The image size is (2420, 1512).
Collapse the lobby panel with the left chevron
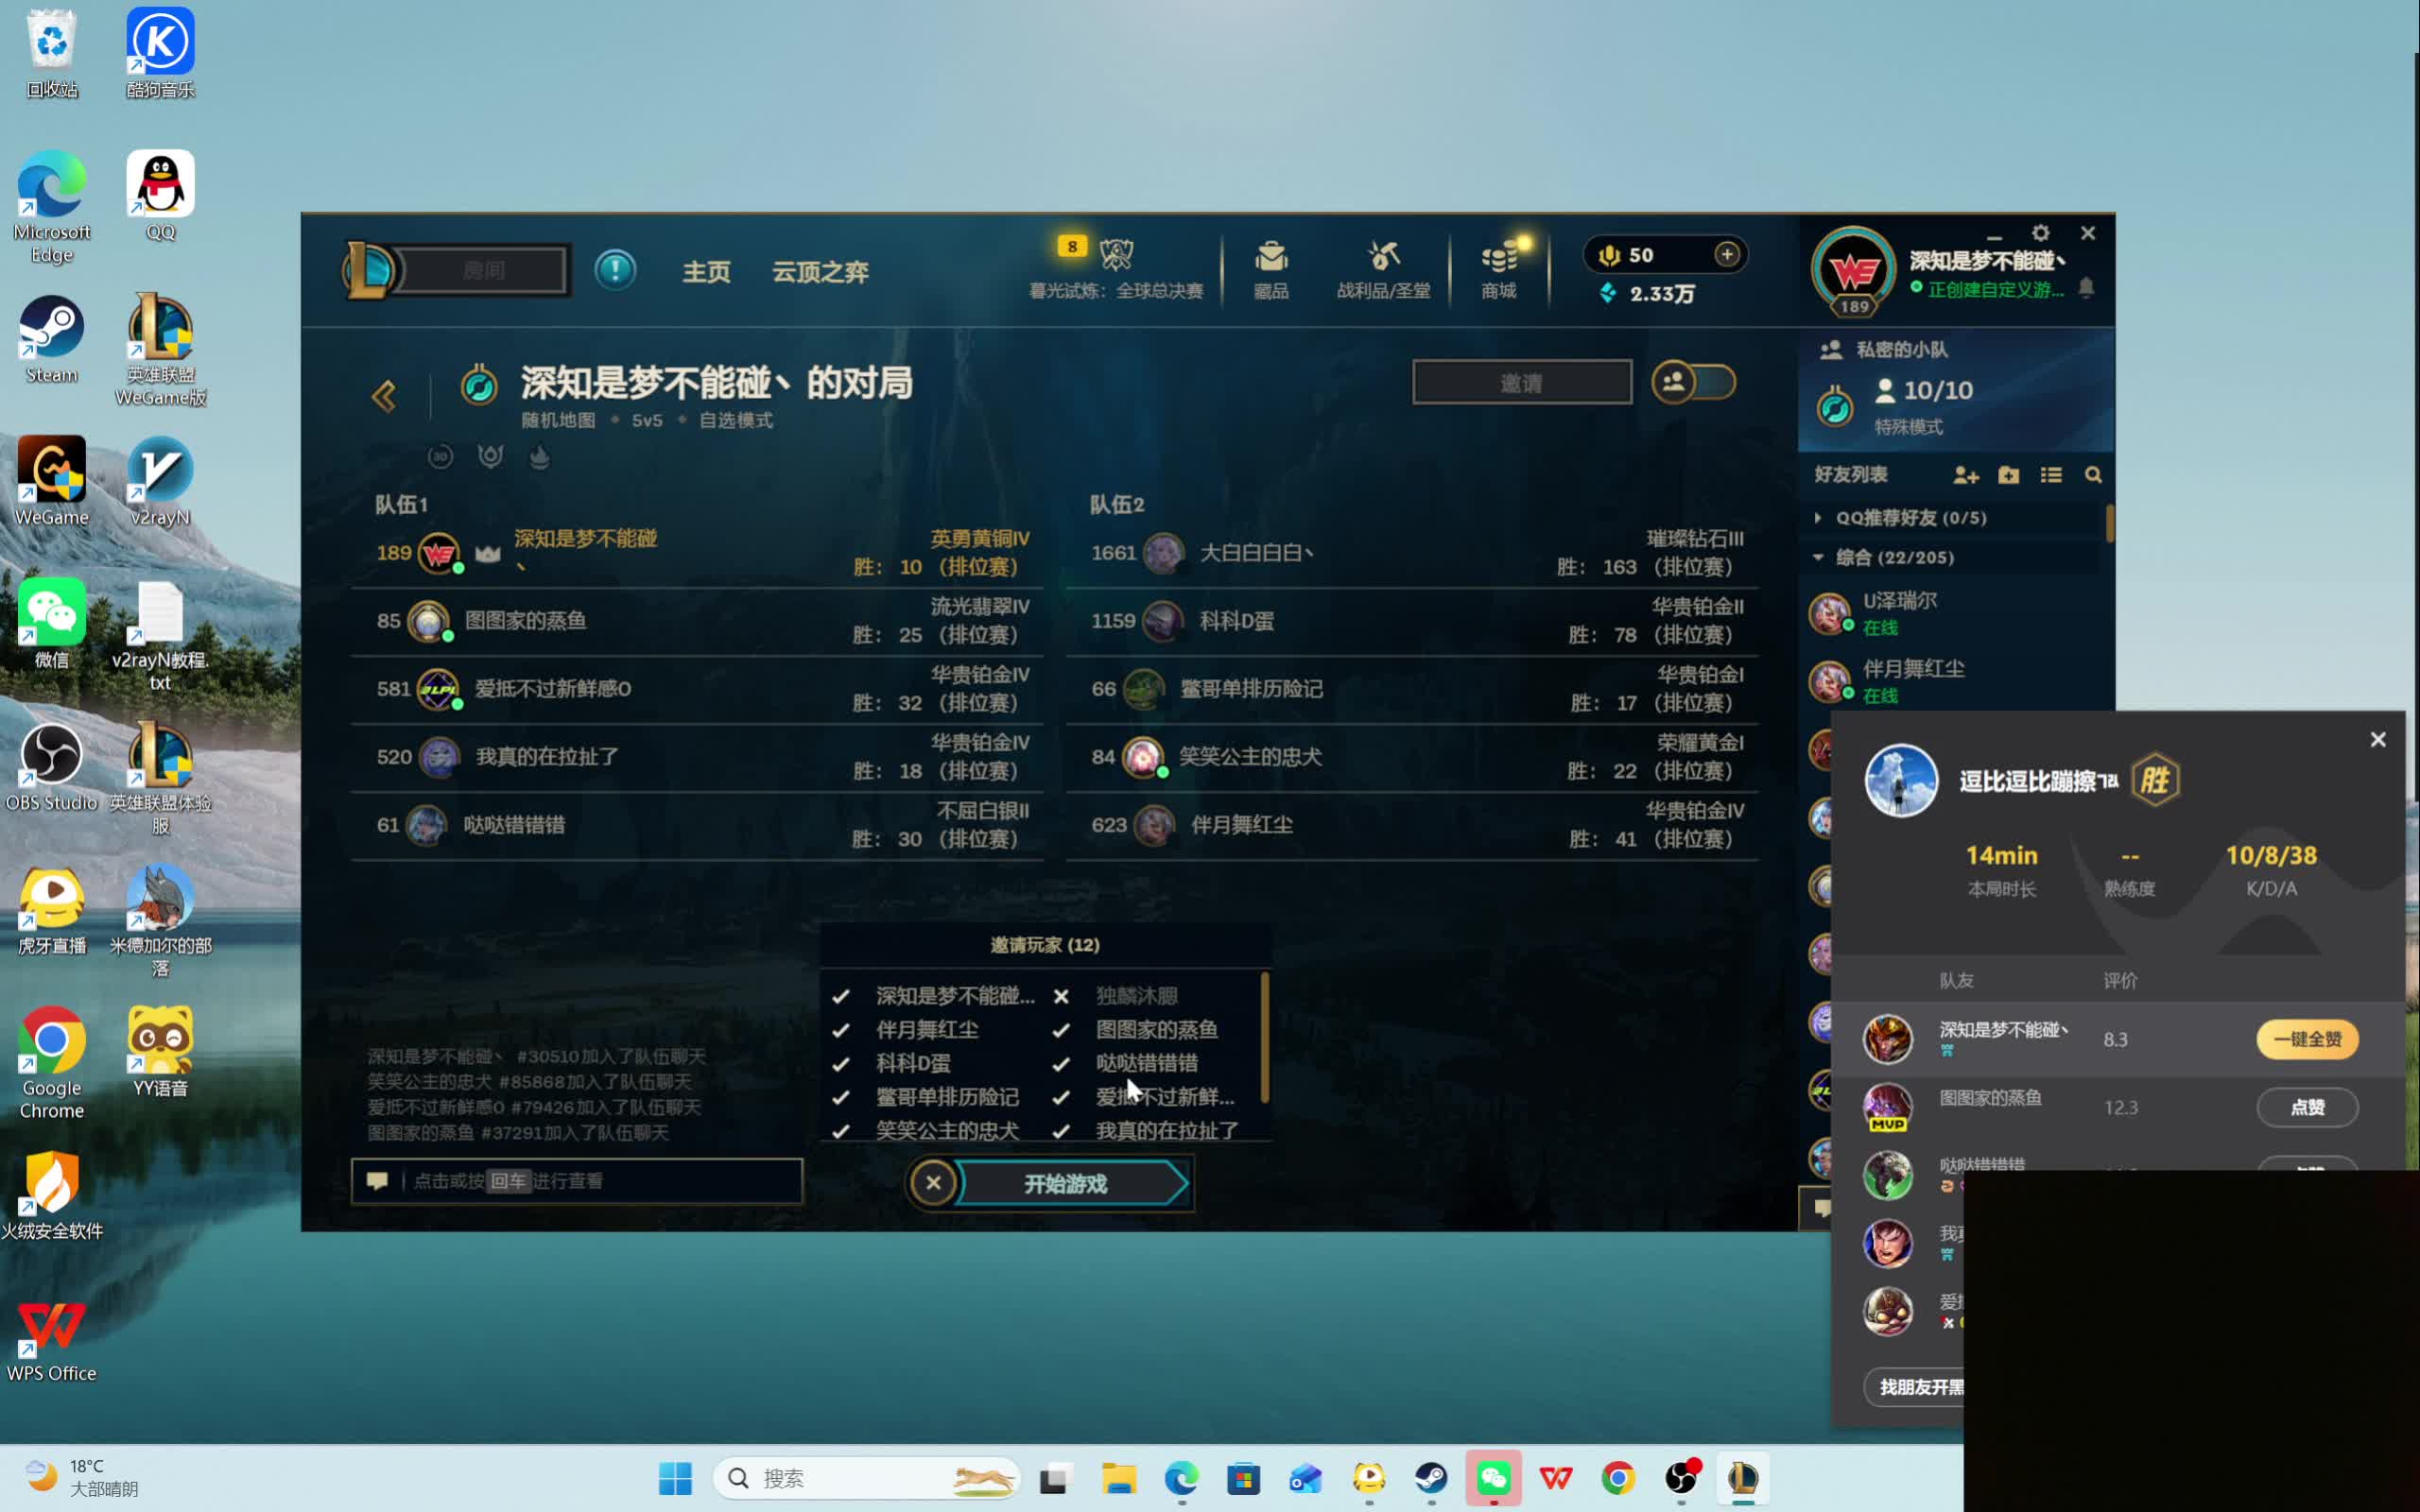point(386,396)
